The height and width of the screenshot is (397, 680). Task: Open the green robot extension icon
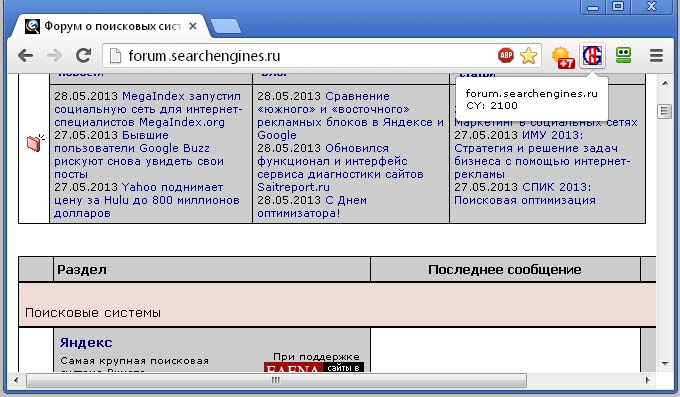point(624,55)
